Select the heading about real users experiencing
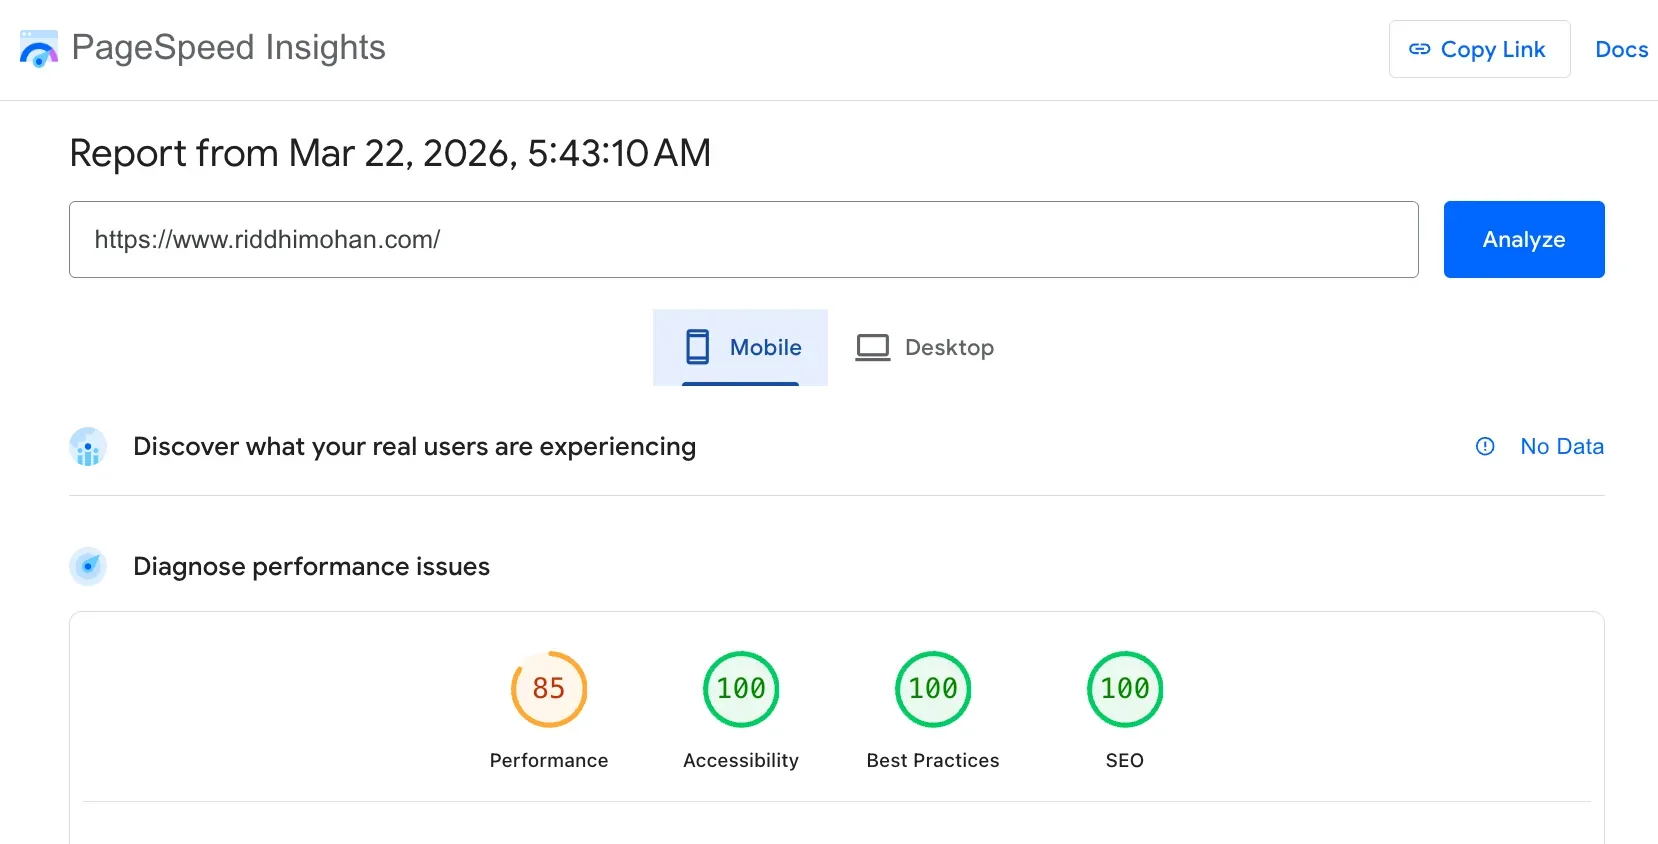1658x844 pixels. coord(414,446)
